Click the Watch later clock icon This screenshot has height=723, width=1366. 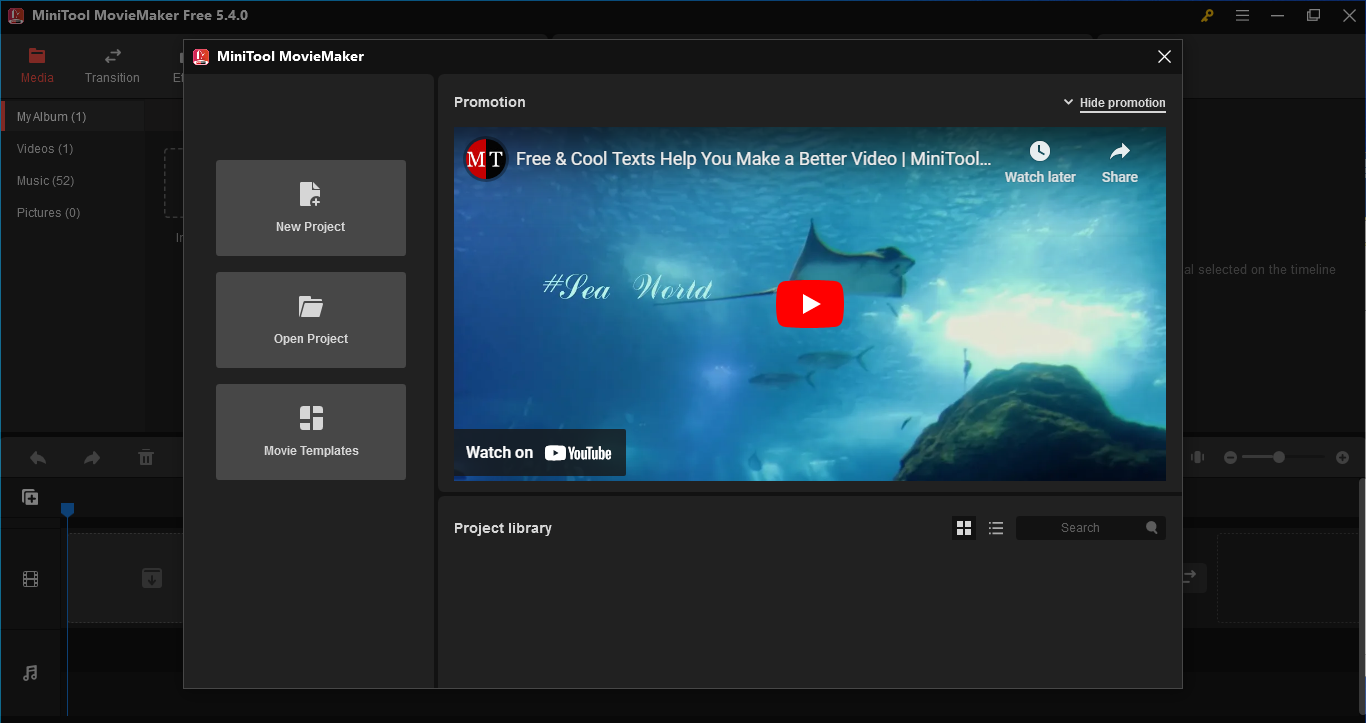(x=1040, y=151)
